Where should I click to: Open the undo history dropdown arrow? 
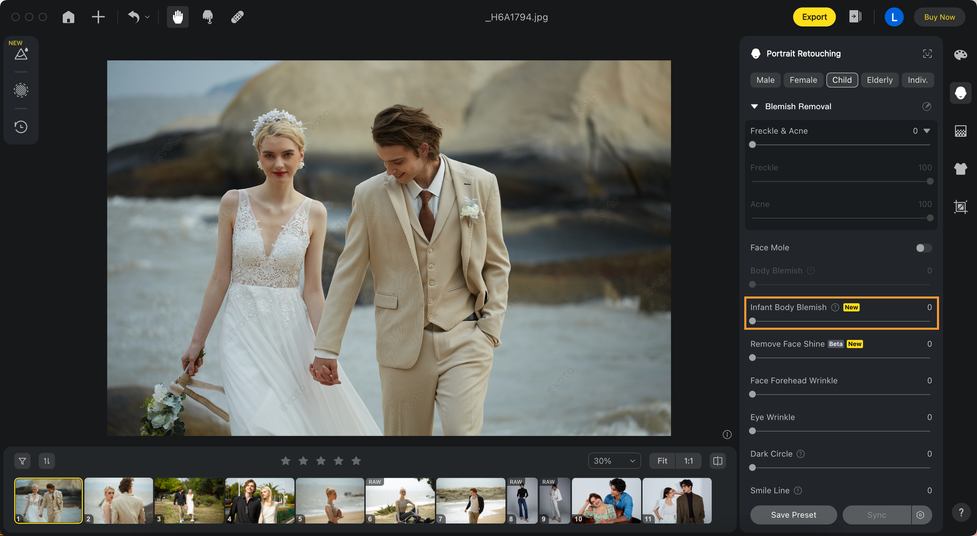[x=148, y=17]
